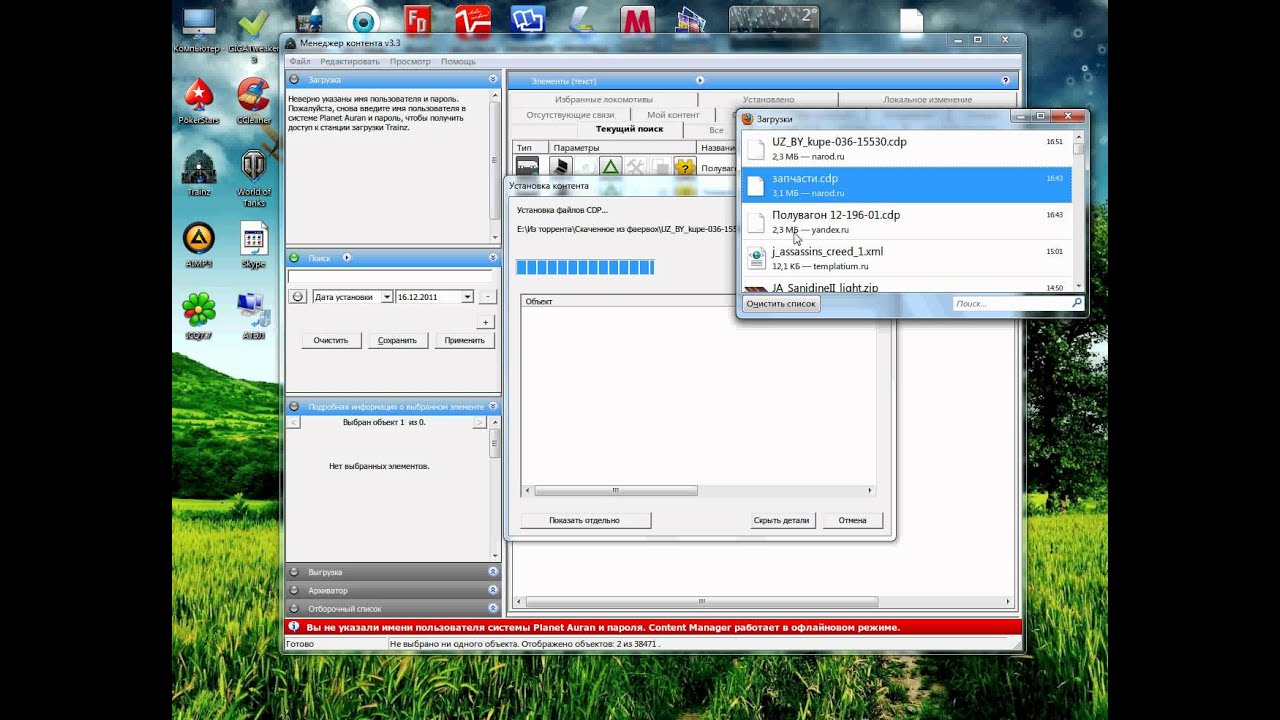Collapse the Подробная информация panel chevron
This screenshot has width=1280, height=720.
pyautogui.click(x=493, y=407)
